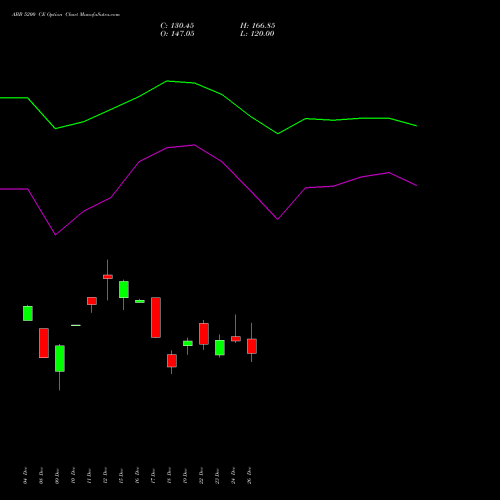Image resolution: width=500 pixels, height=500 pixels.
Task: Select the '16 Dec' date label
Action: 137,475
